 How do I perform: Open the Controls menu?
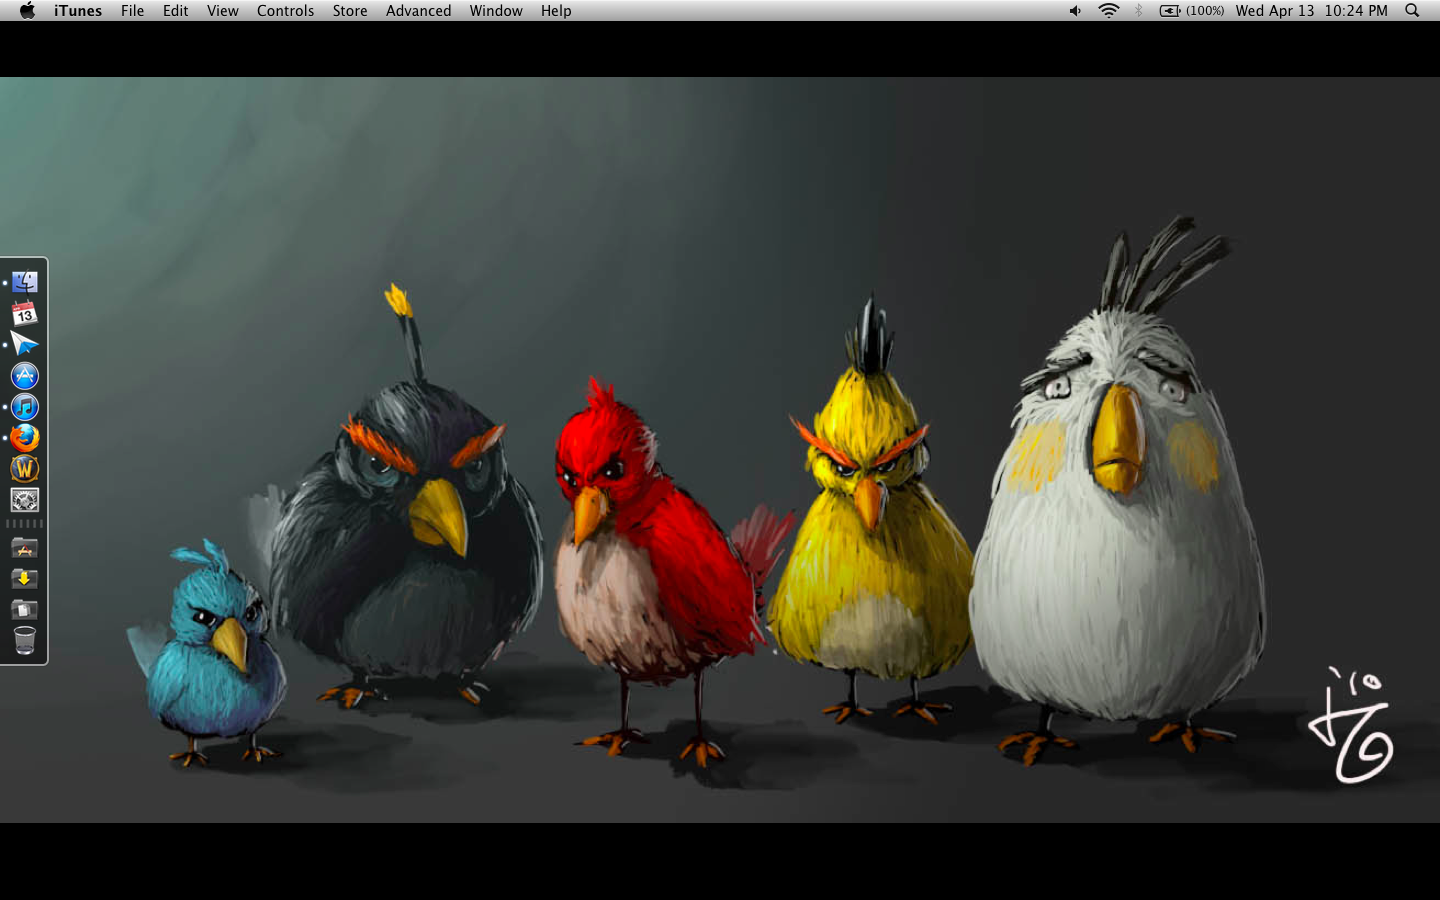coord(285,11)
